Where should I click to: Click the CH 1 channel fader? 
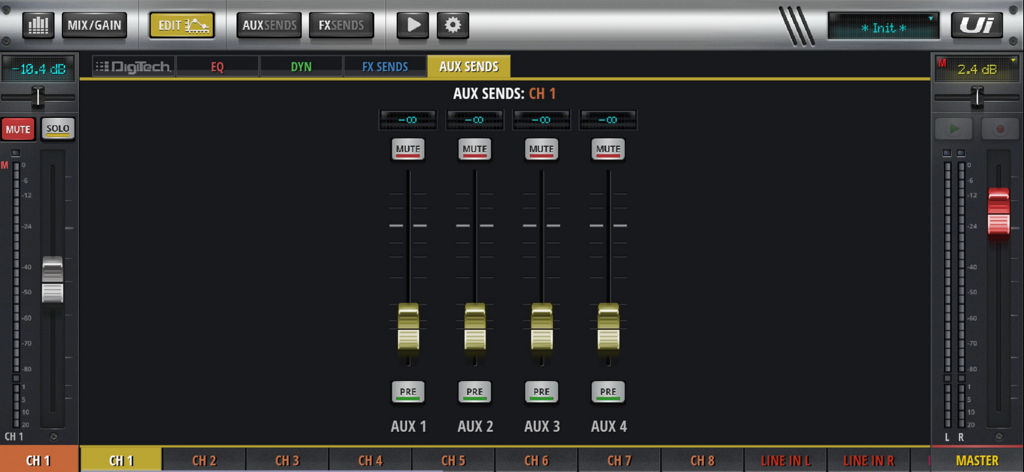tap(53, 279)
